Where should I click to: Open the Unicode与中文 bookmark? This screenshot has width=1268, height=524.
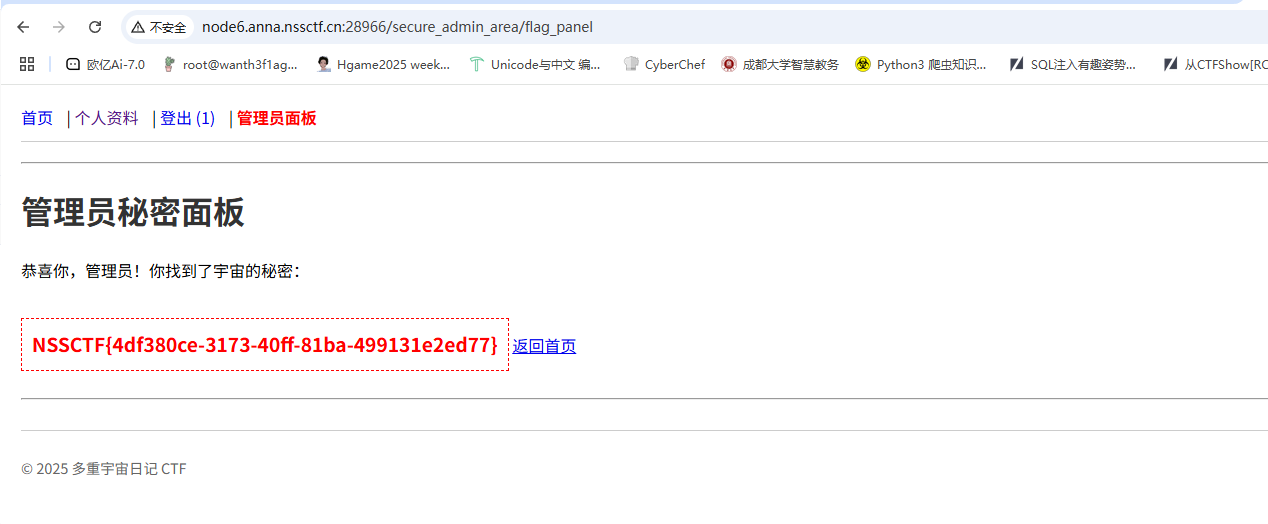pos(535,64)
